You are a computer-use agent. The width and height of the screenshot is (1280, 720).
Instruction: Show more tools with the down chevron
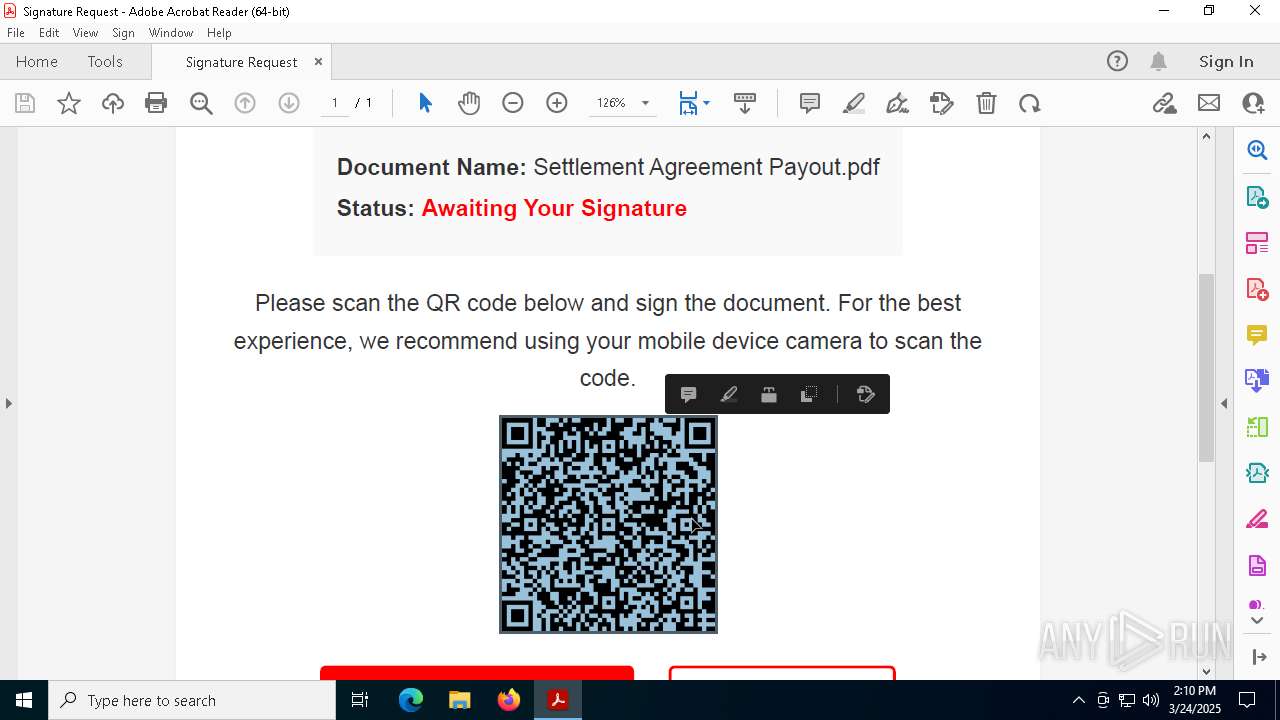click(x=1257, y=621)
